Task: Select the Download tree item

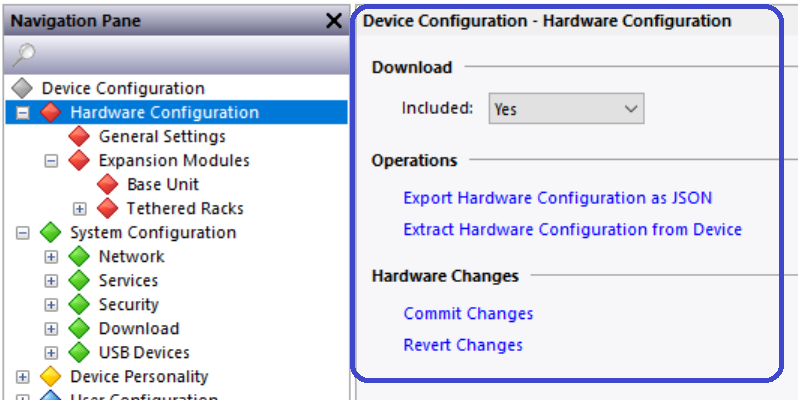Action: (138, 329)
